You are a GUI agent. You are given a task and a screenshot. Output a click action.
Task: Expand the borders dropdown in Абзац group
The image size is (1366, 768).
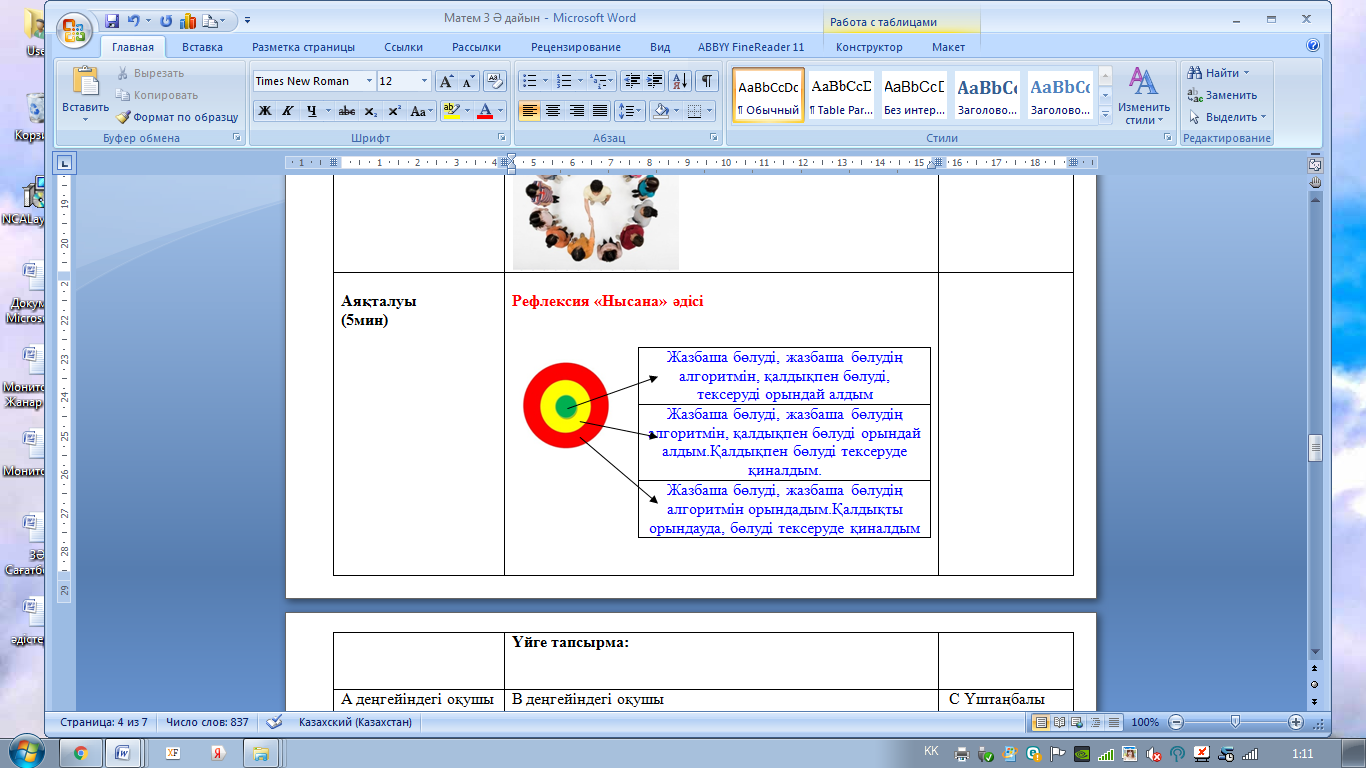(710, 110)
